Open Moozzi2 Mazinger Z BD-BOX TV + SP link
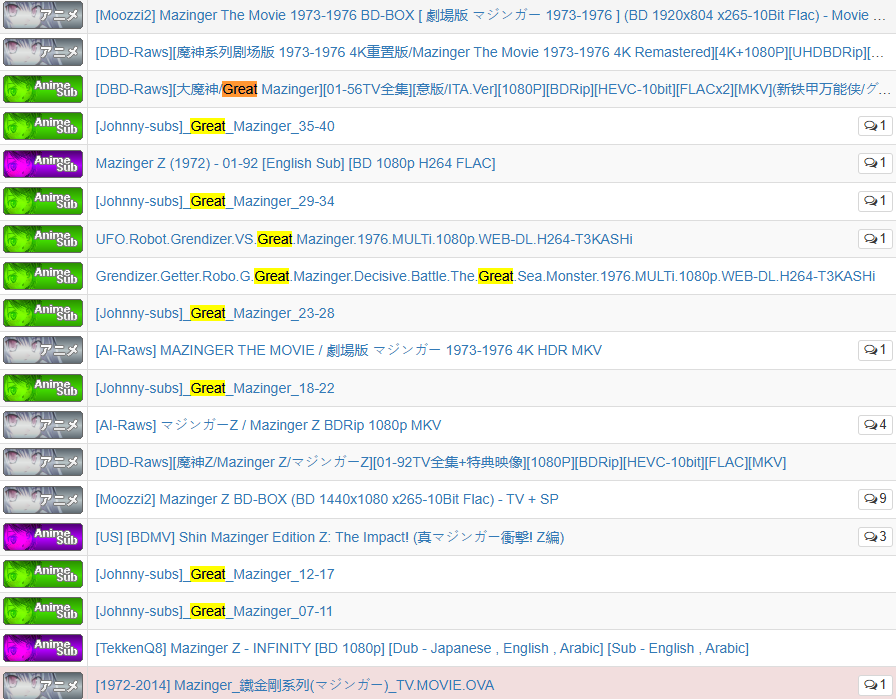The height and width of the screenshot is (699, 896). click(x=327, y=500)
